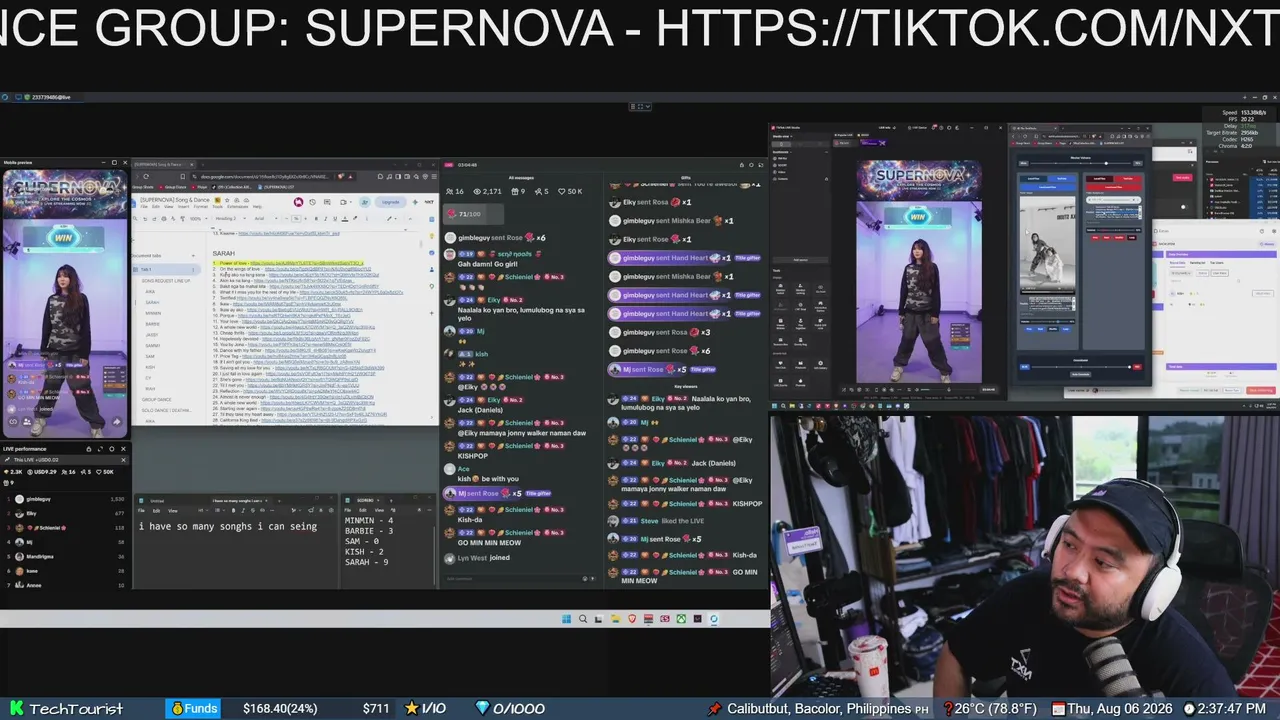The width and height of the screenshot is (1280, 720).
Task: Open comments icon in Google Docs header
Action: [327, 202]
